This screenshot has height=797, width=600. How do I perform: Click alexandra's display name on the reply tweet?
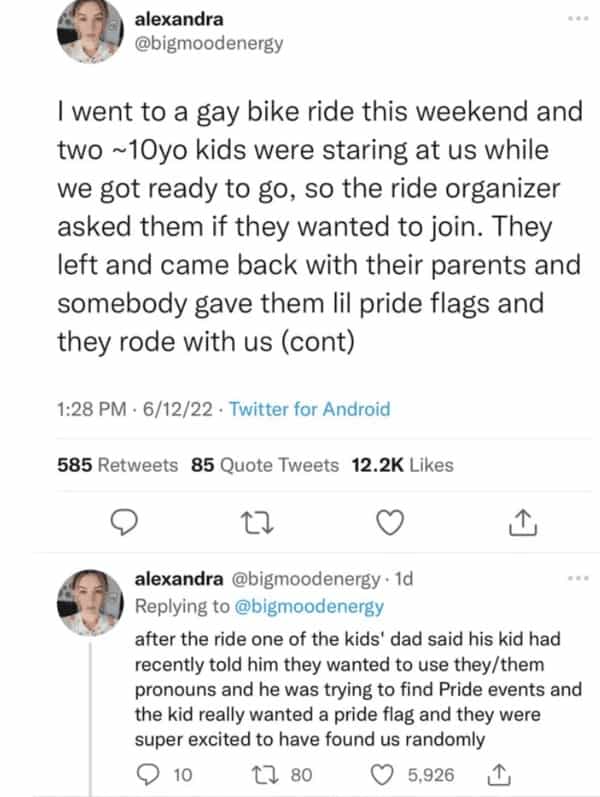178,579
